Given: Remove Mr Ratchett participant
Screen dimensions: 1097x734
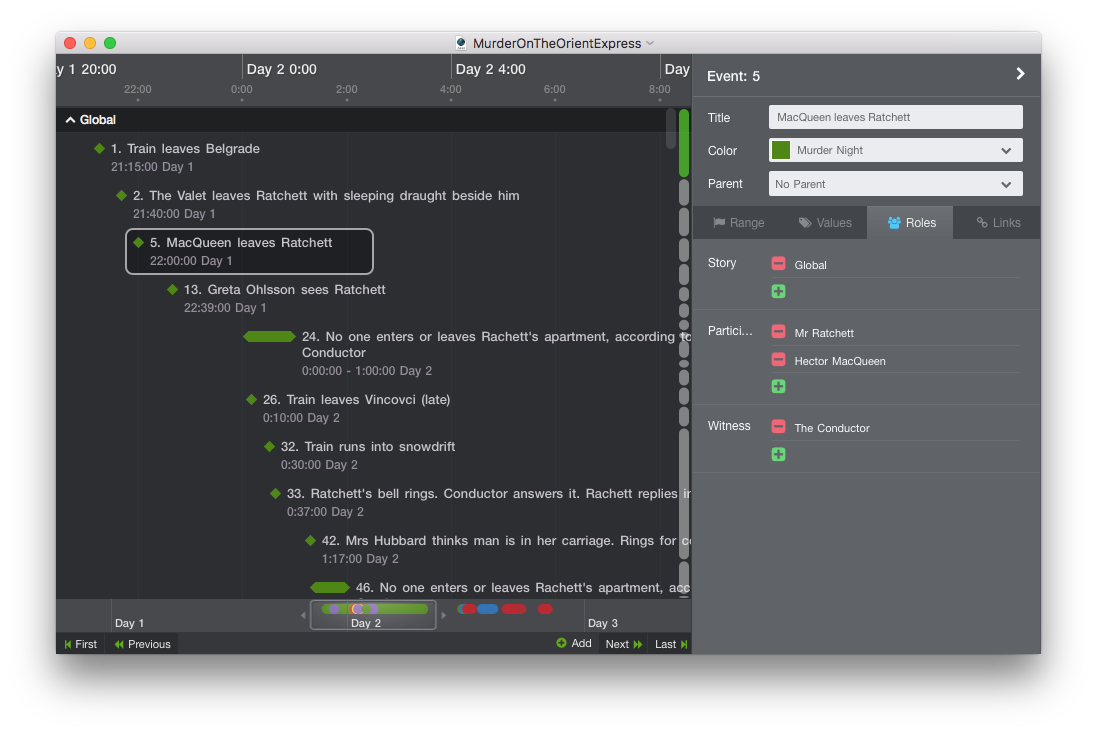Looking at the screenshot, I should click(x=778, y=332).
